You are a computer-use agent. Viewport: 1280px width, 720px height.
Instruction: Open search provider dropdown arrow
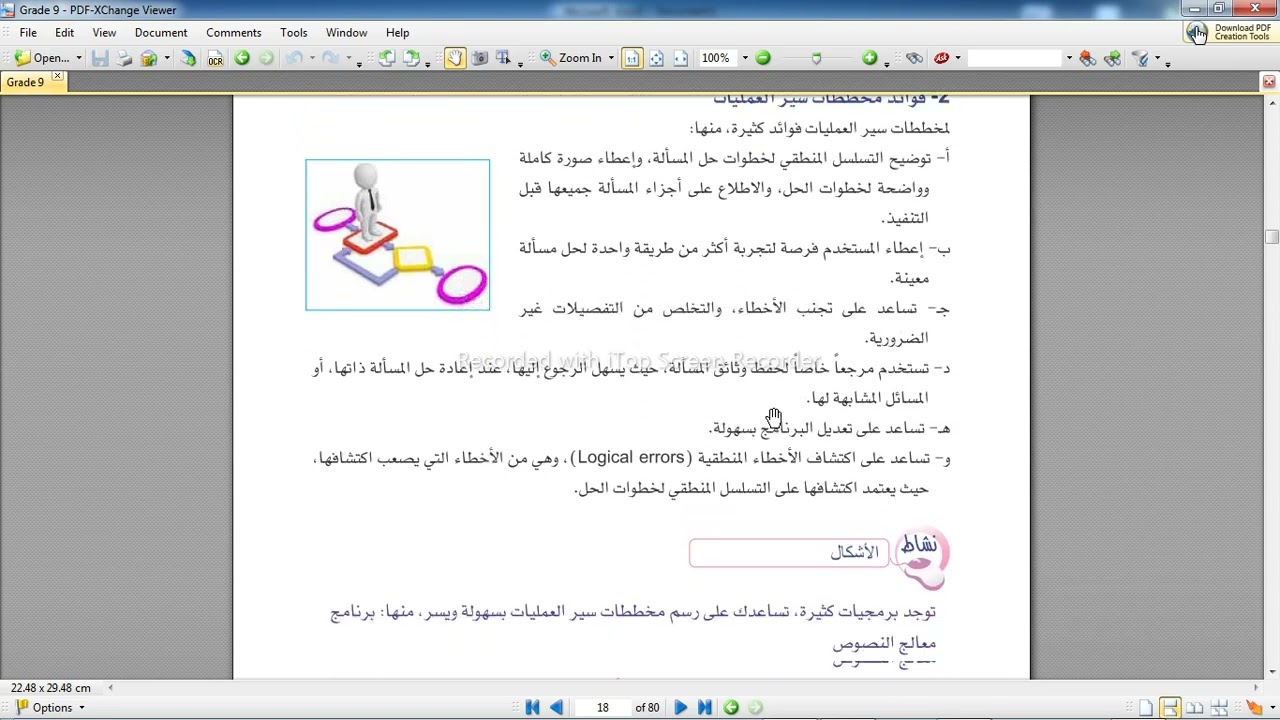pyautogui.click(x=958, y=58)
